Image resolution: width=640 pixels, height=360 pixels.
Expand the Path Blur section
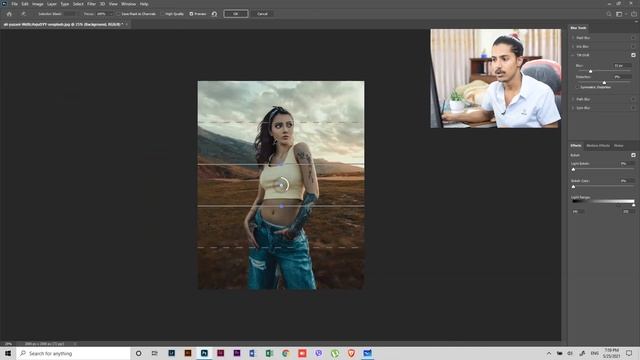pos(573,99)
